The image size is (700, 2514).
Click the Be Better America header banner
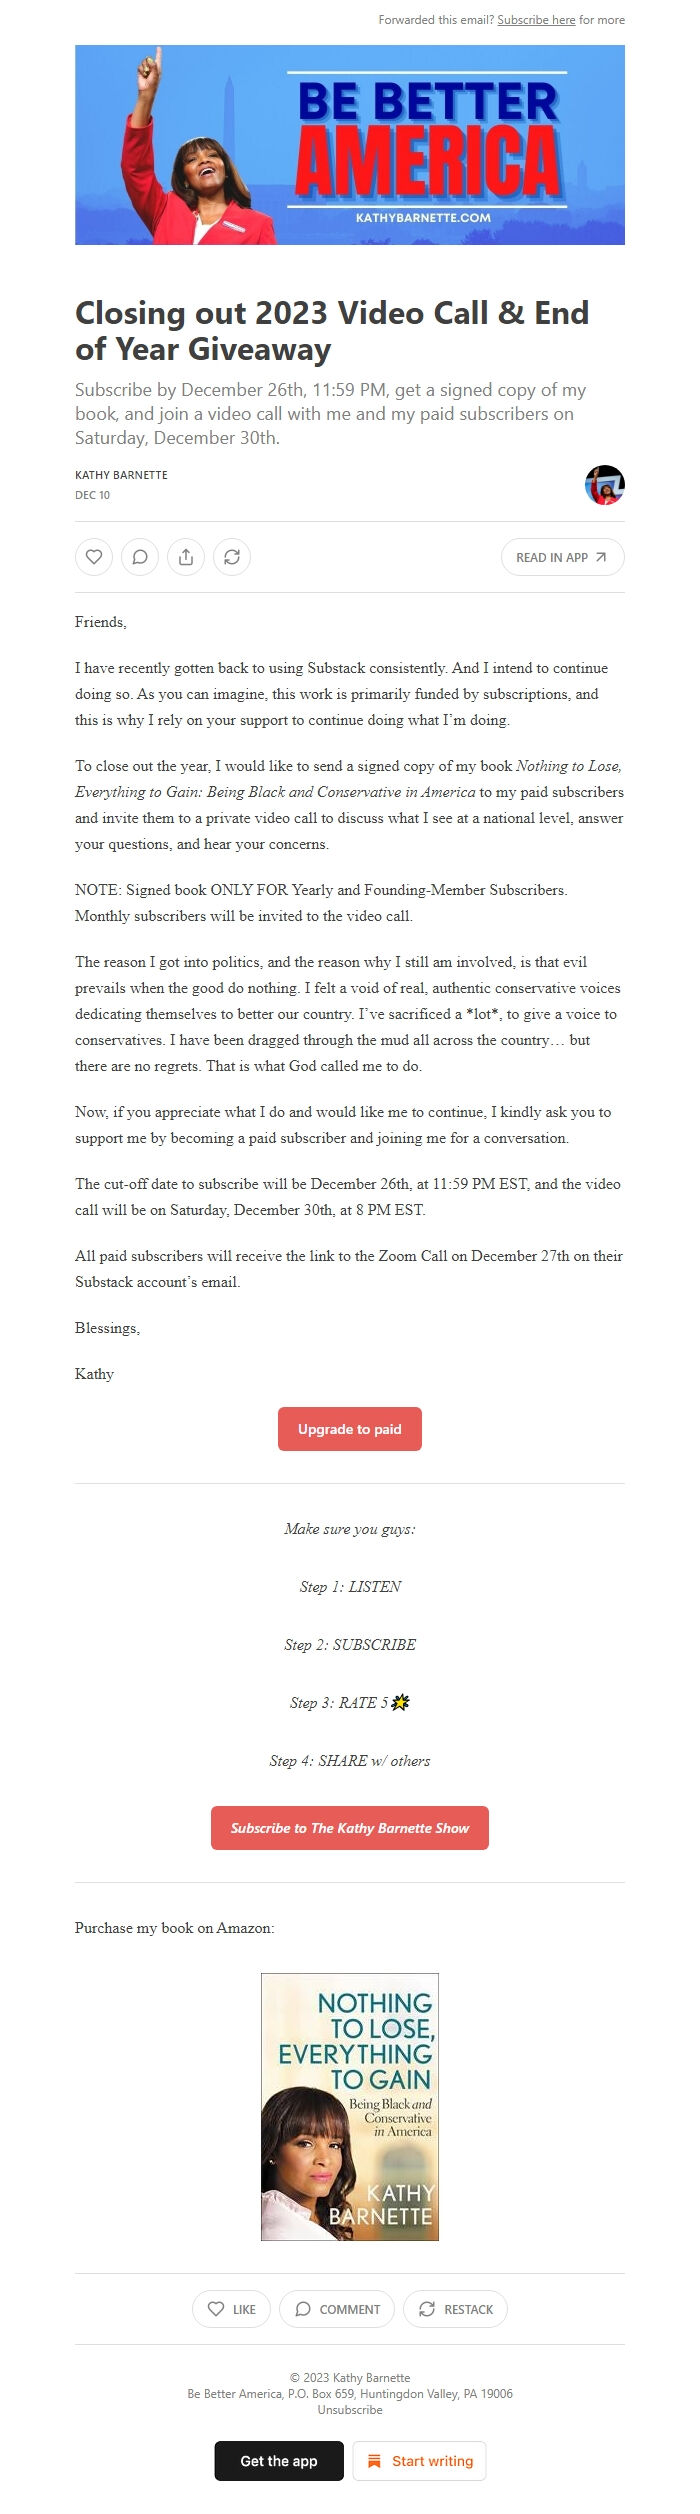click(x=350, y=145)
